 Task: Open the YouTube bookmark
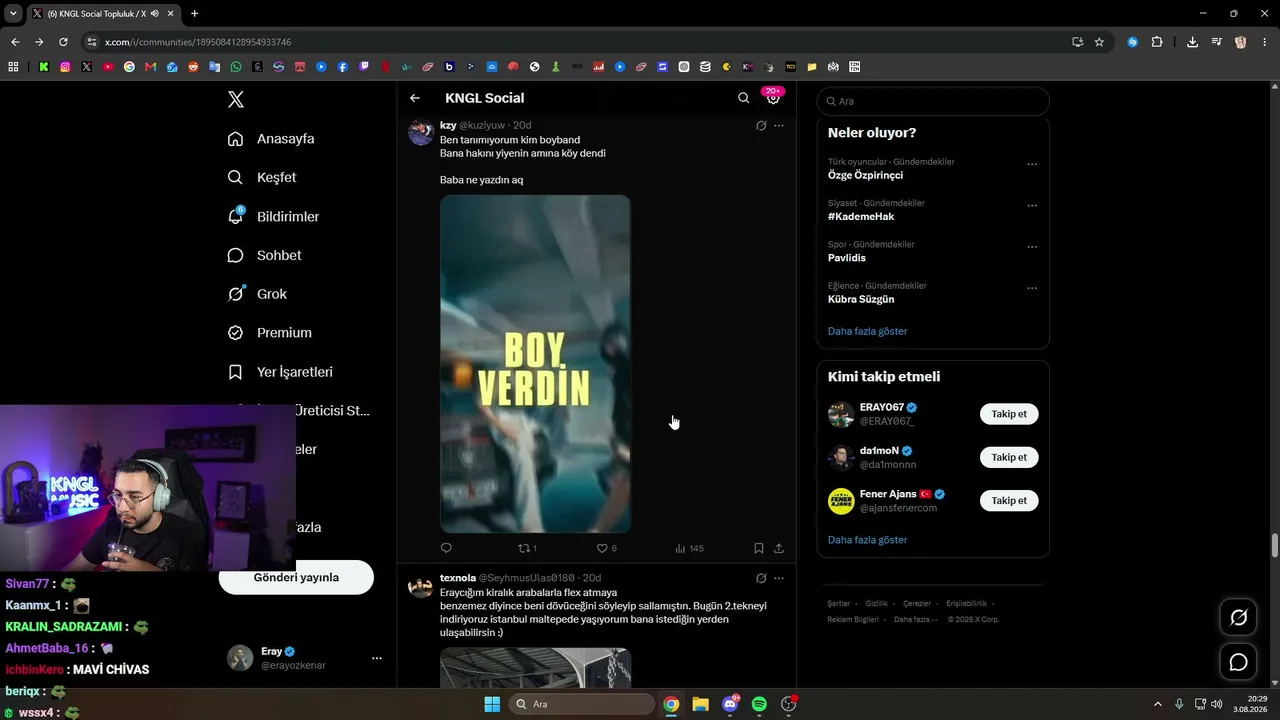(x=108, y=67)
